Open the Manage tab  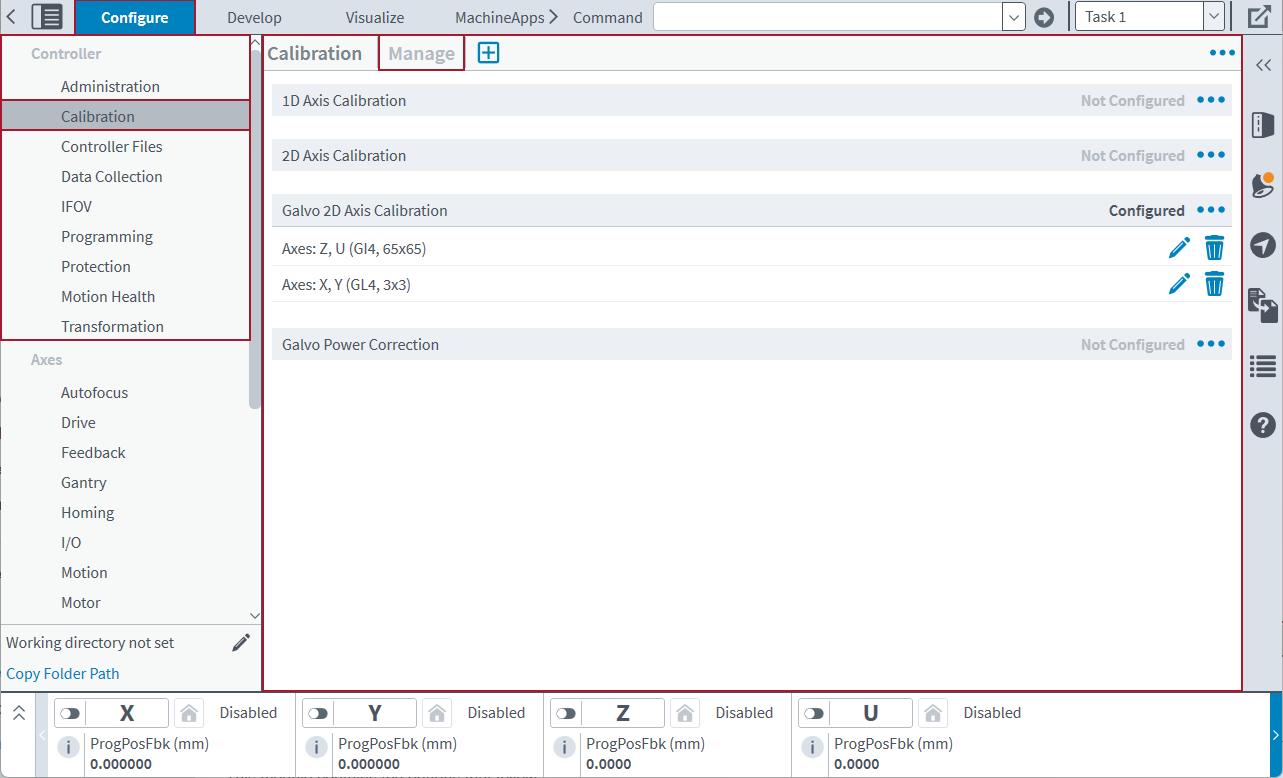(x=421, y=54)
